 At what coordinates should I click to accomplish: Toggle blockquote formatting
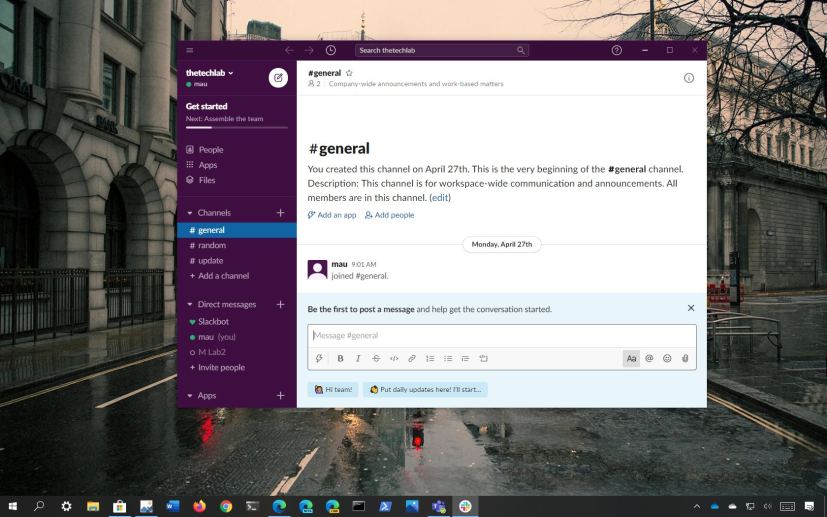(465, 358)
